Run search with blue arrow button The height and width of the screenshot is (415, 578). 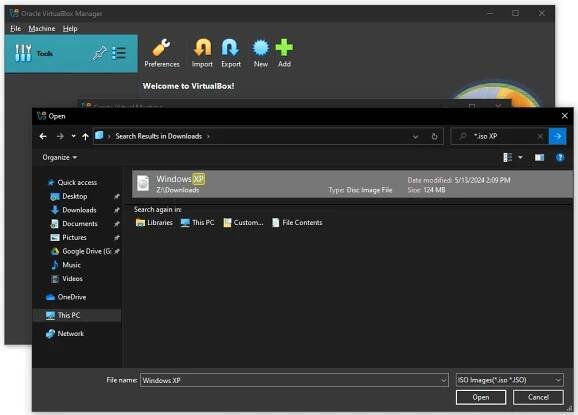tap(557, 136)
